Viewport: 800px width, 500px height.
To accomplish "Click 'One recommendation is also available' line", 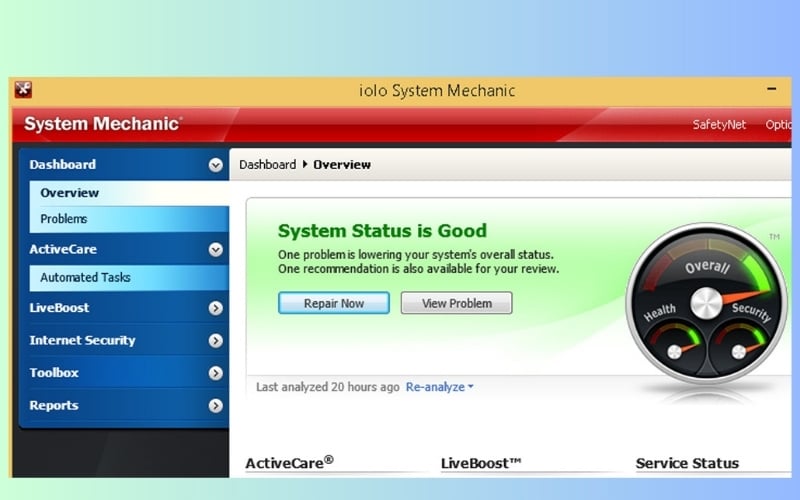I will tap(418, 268).
